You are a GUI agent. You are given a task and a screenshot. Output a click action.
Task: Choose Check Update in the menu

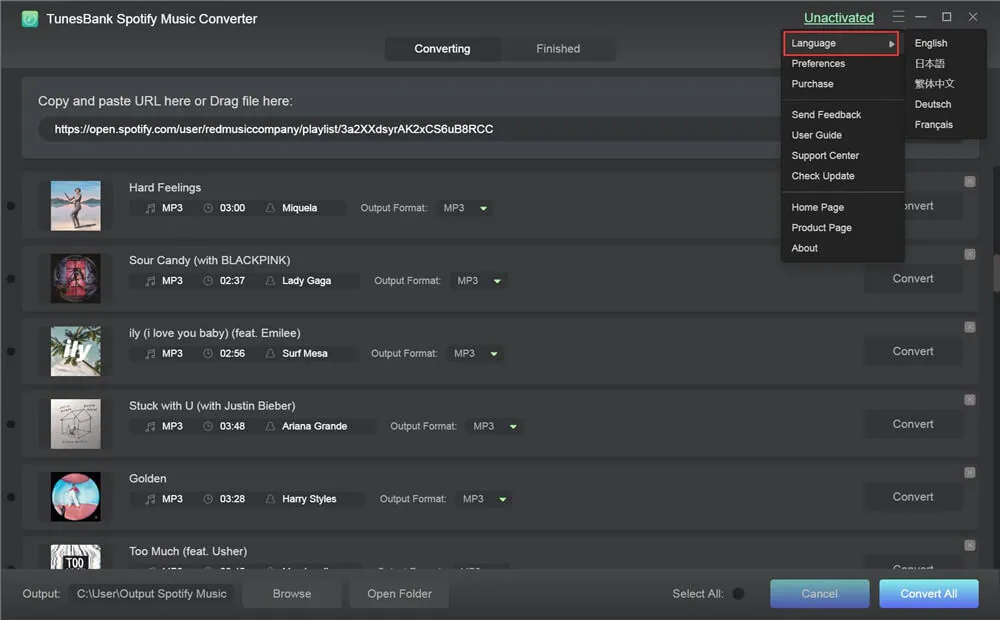823,176
